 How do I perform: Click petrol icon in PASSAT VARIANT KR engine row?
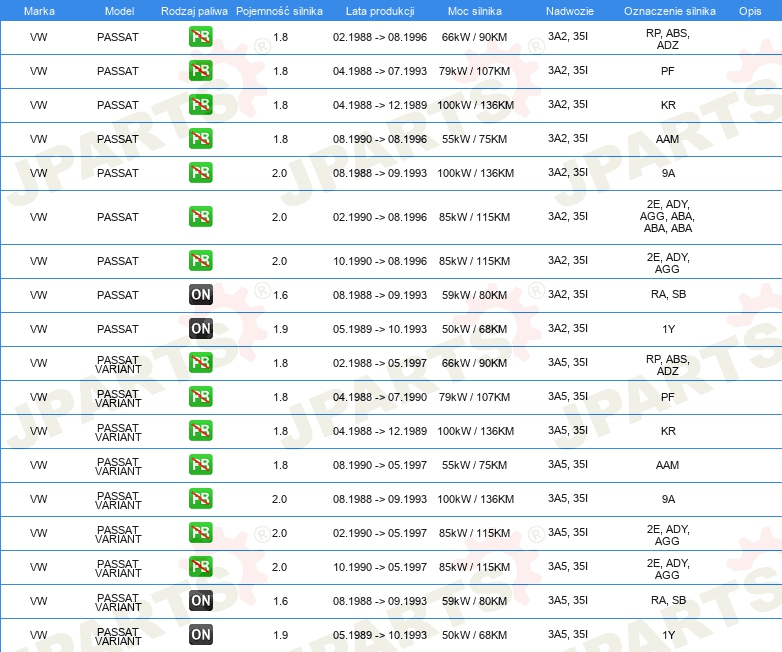pos(200,431)
